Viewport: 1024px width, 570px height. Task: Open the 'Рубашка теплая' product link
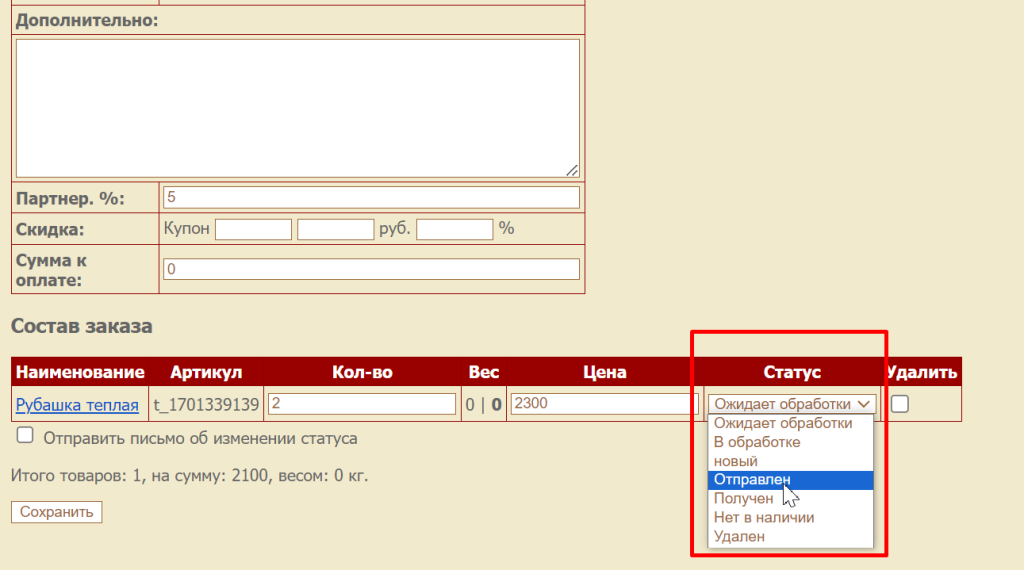pyautogui.click(x=77, y=405)
